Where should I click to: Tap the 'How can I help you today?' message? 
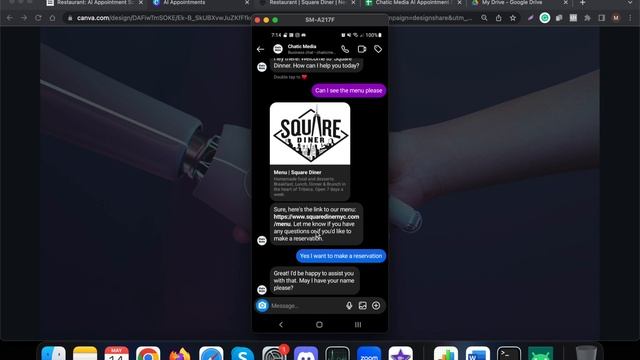(316, 65)
